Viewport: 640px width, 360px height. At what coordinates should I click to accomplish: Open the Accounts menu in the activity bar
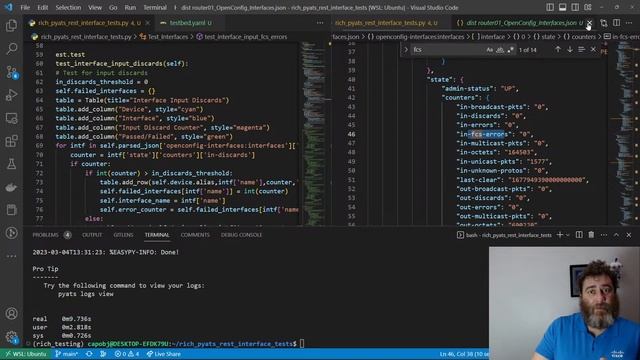pyautogui.click(x=11, y=313)
